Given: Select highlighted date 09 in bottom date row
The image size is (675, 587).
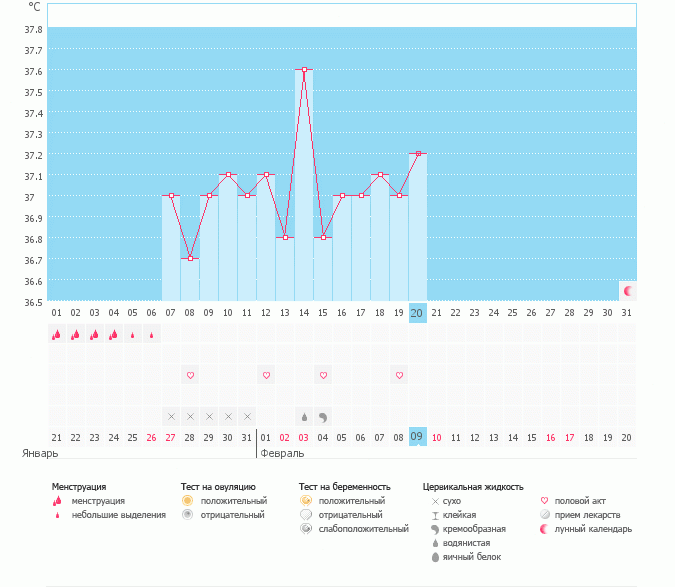Looking at the screenshot, I should click(x=418, y=437).
